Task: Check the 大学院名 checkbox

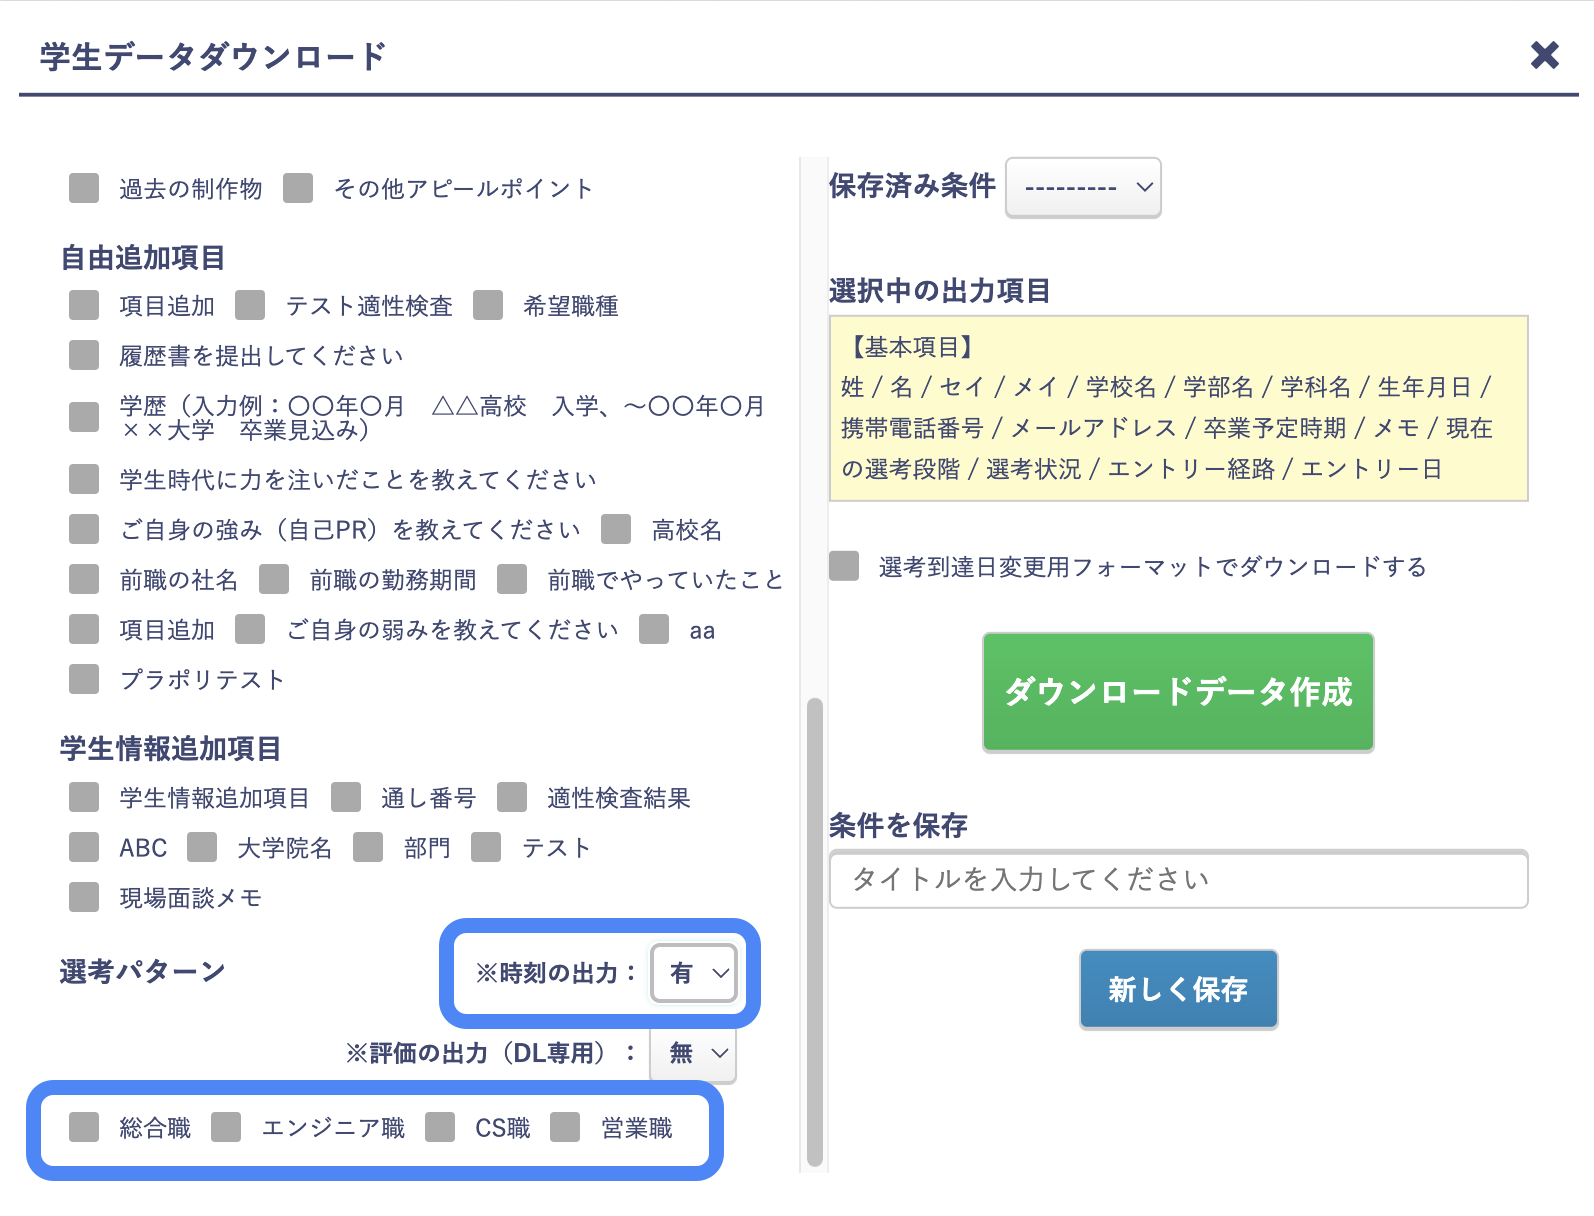Action: (202, 847)
